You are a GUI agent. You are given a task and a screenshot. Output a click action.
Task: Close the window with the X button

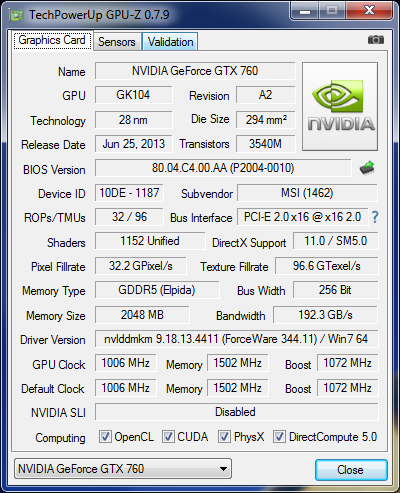coord(368,11)
